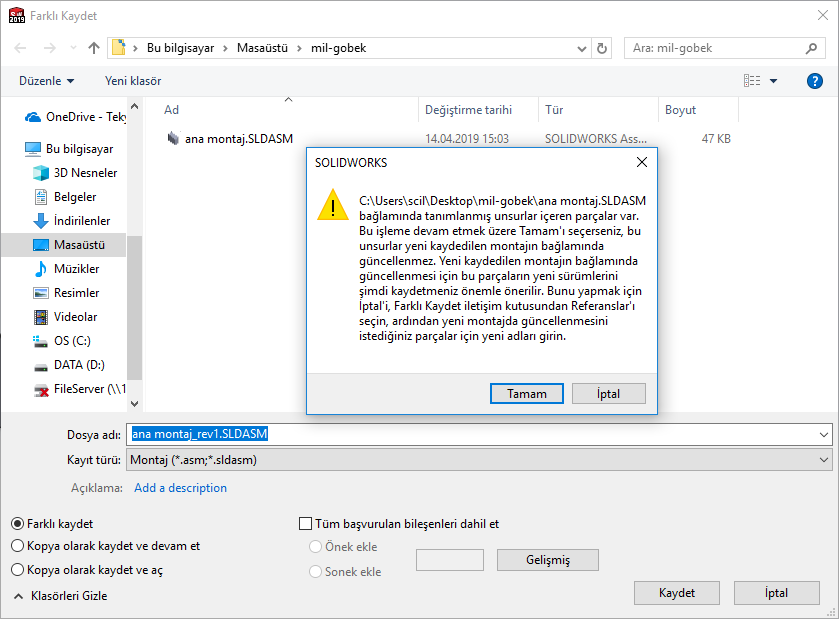Screen dimensions: 839x619
Task: Create a folder with Yeni klasör
Action: 133,81
